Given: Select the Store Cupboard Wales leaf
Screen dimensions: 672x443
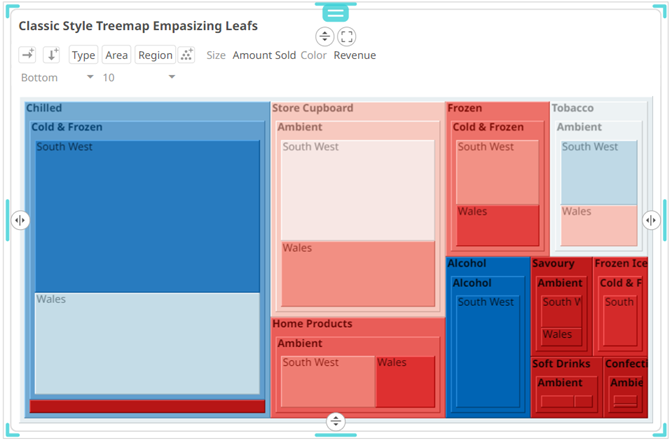Looking at the screenshot, I should (358, 273).
